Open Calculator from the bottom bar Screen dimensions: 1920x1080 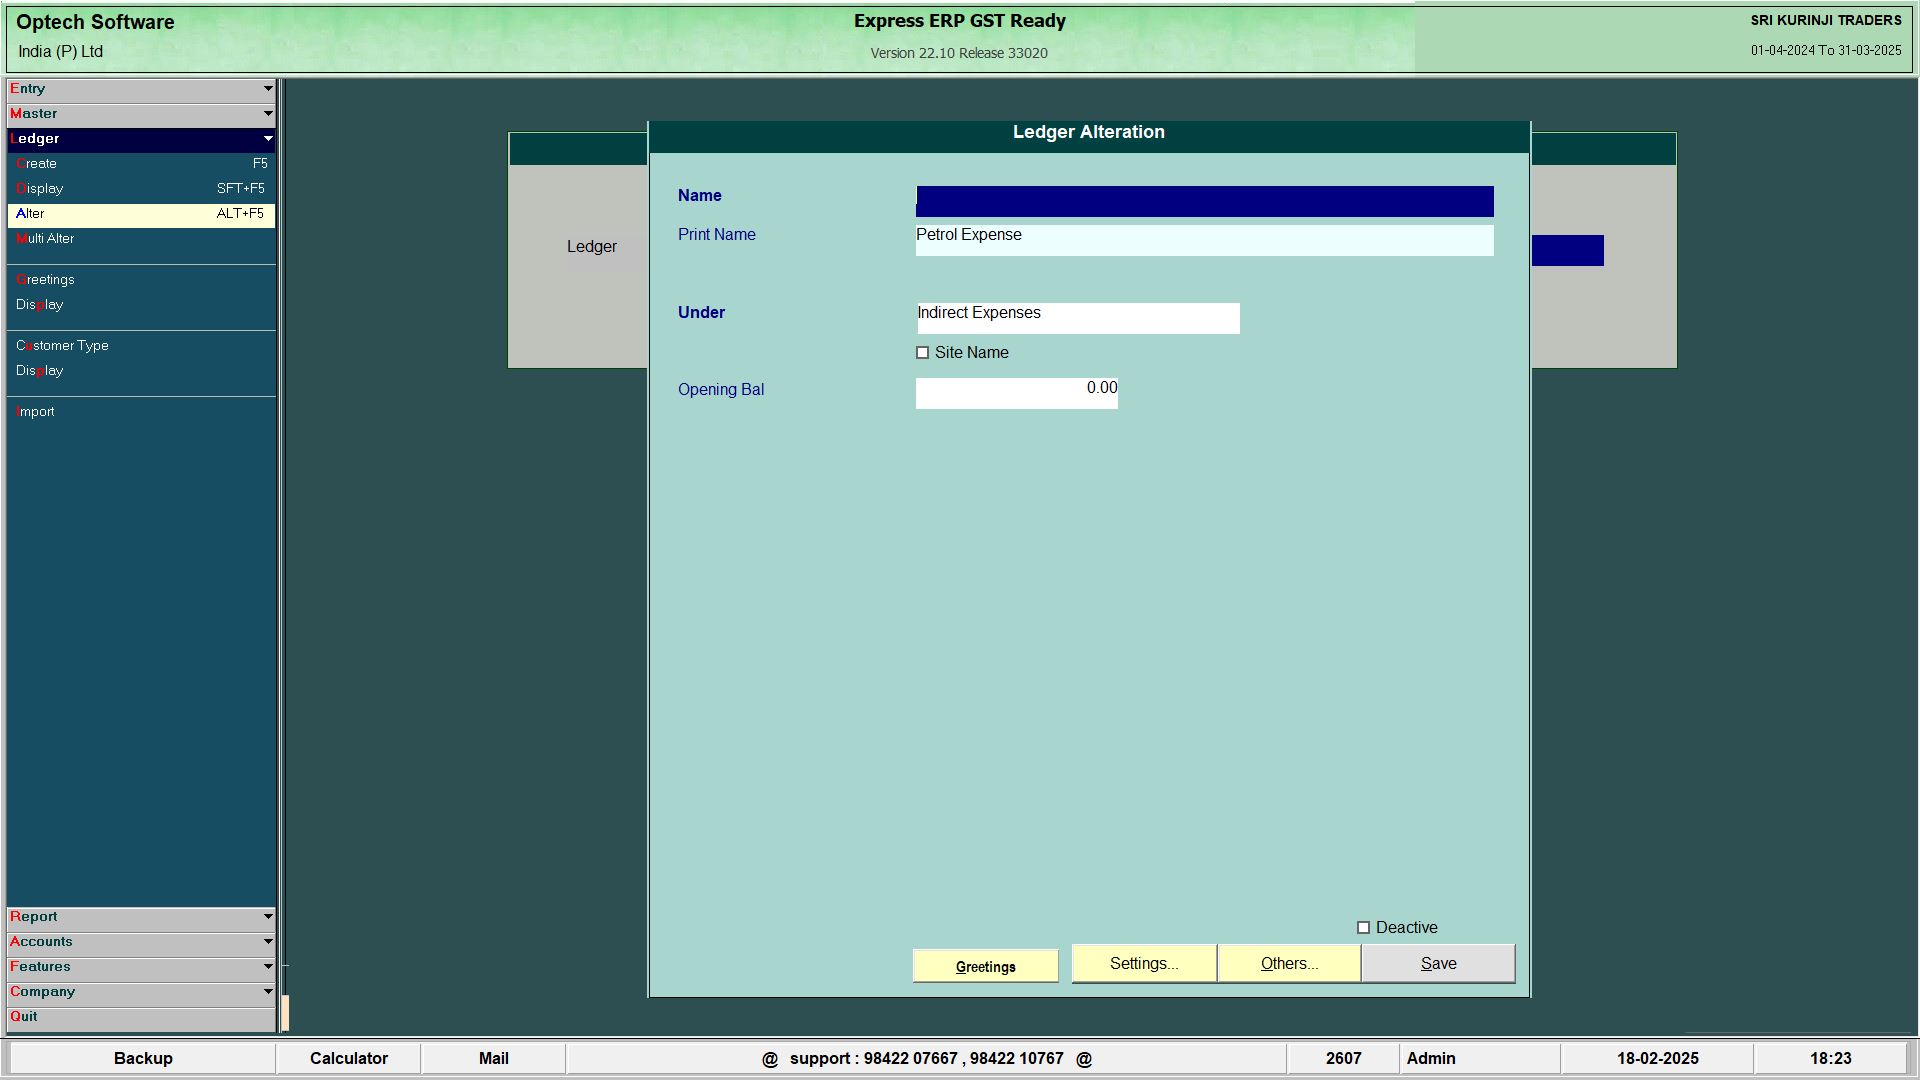pos(348,1059)
